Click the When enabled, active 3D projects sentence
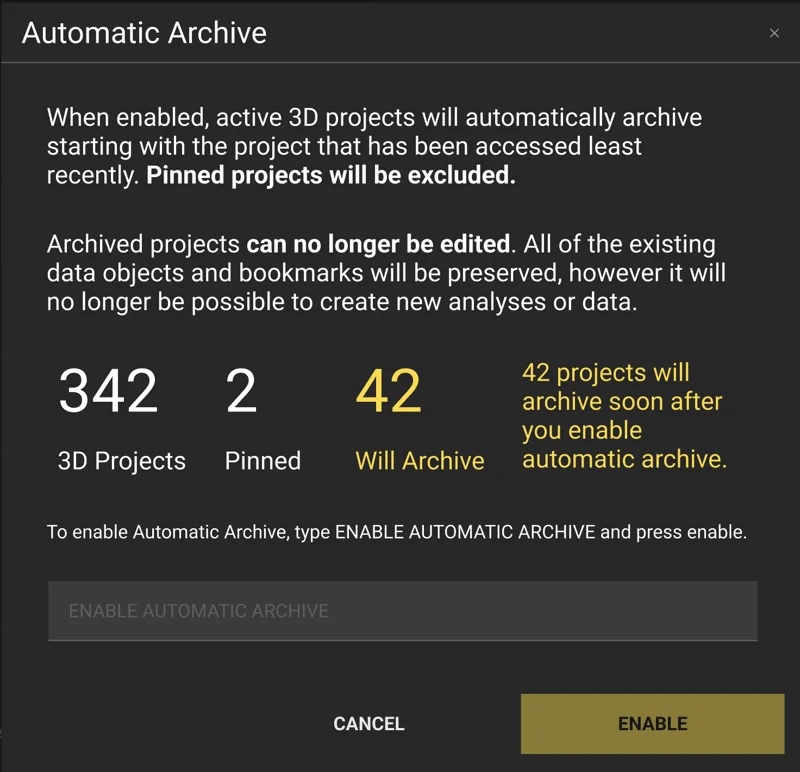800x772 pixels. tap(374, 118)
